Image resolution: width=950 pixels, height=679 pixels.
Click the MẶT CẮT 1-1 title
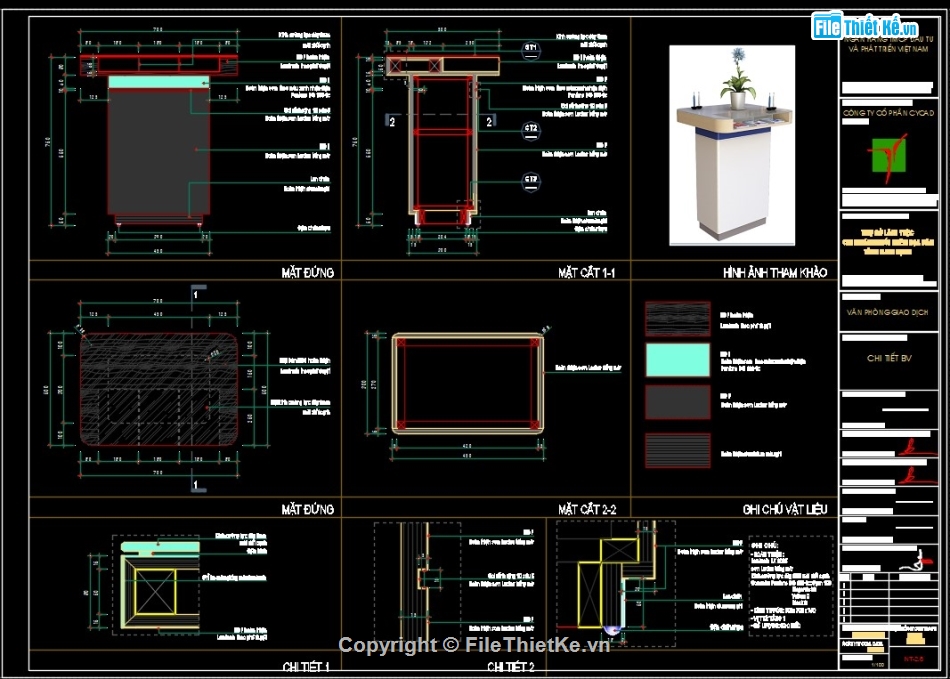586,272
